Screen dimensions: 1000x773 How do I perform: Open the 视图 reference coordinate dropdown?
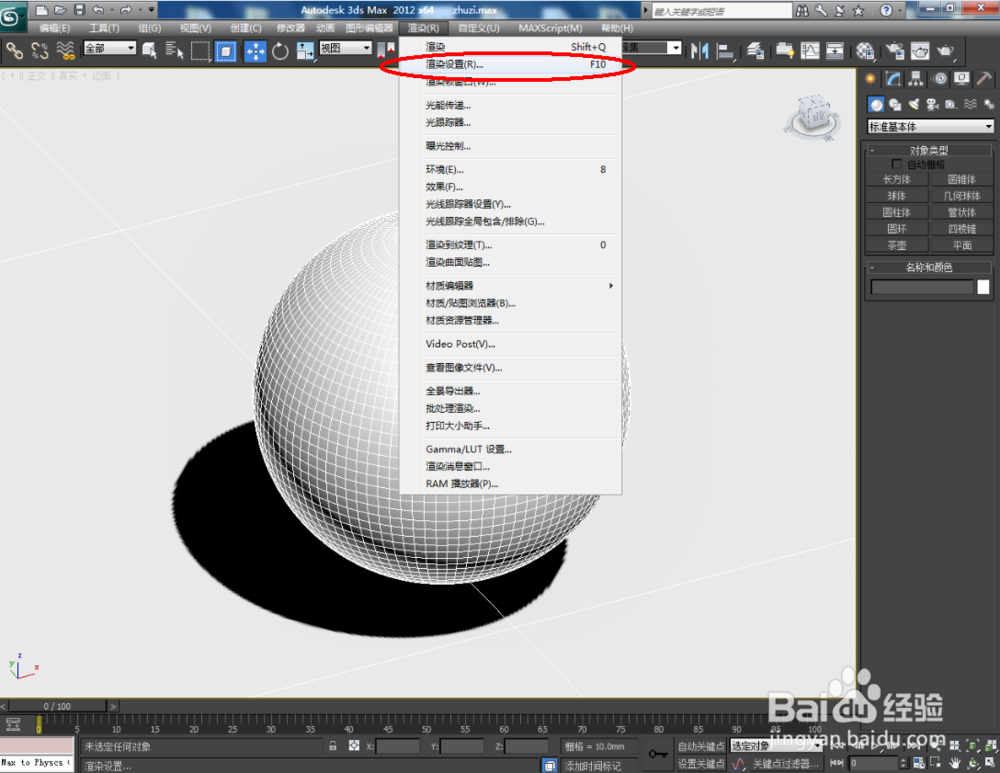345,48
